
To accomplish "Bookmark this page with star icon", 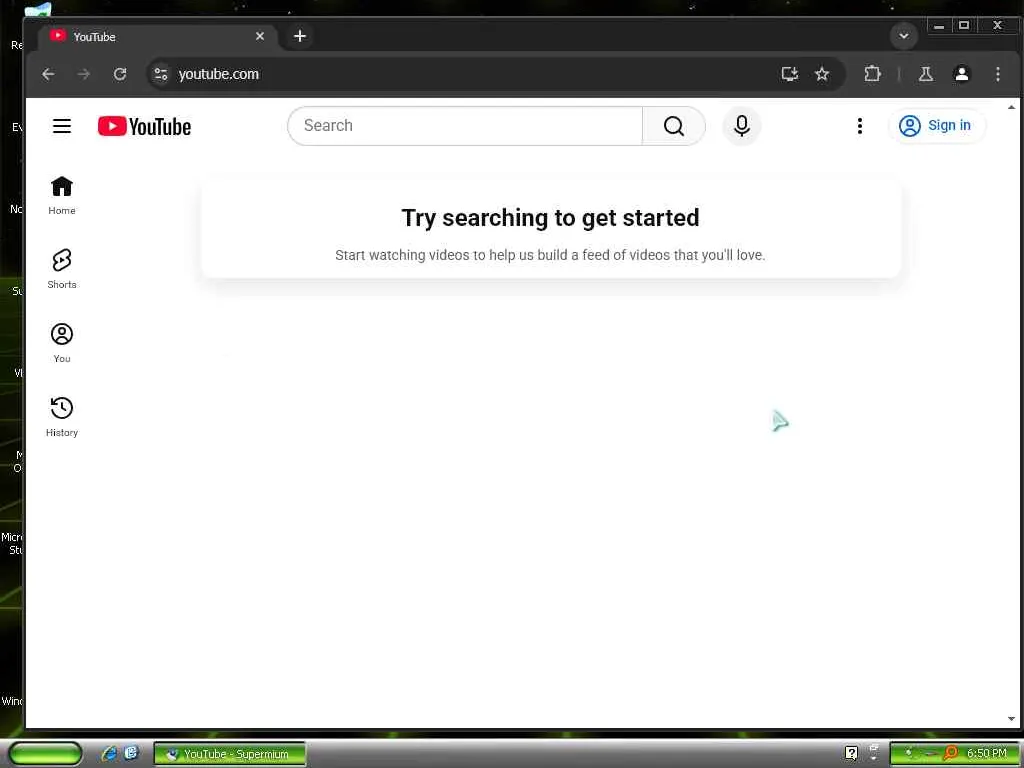I will point(822,74).
